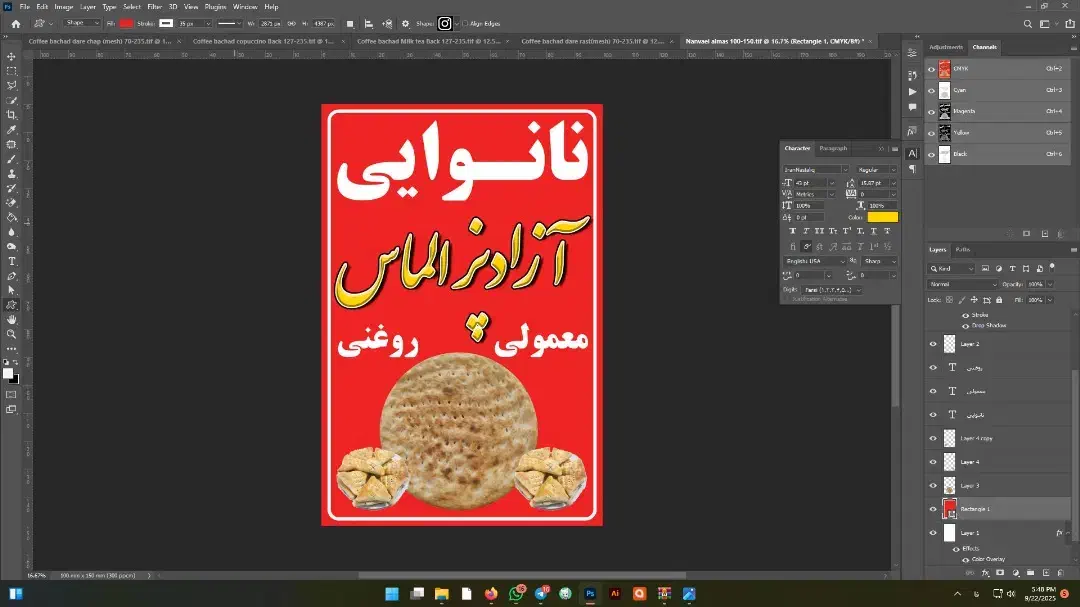The image size is (1080, 607).
Task: Hide the Layer 1 layer
Action: click(x=933, y=533)
